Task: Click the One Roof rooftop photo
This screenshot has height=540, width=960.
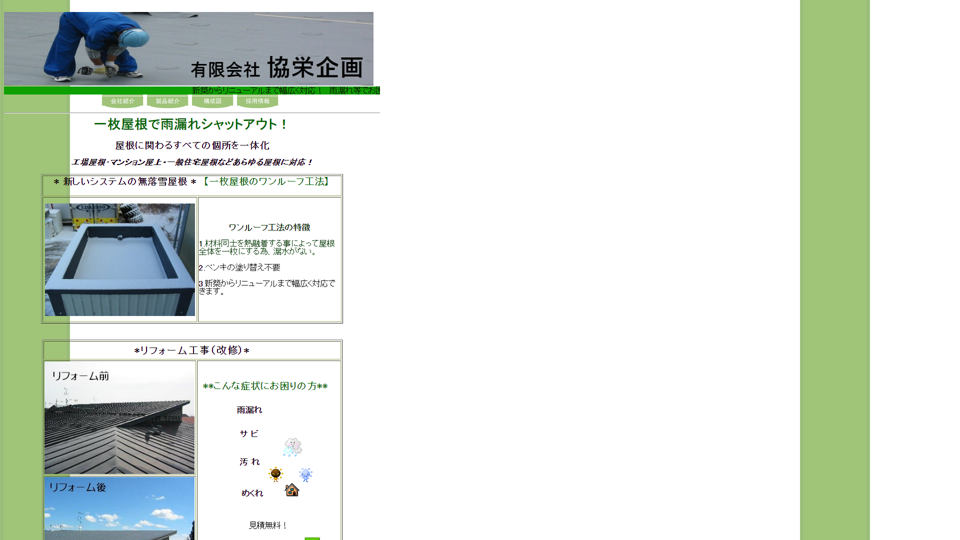Action: [x=120, y=260]
